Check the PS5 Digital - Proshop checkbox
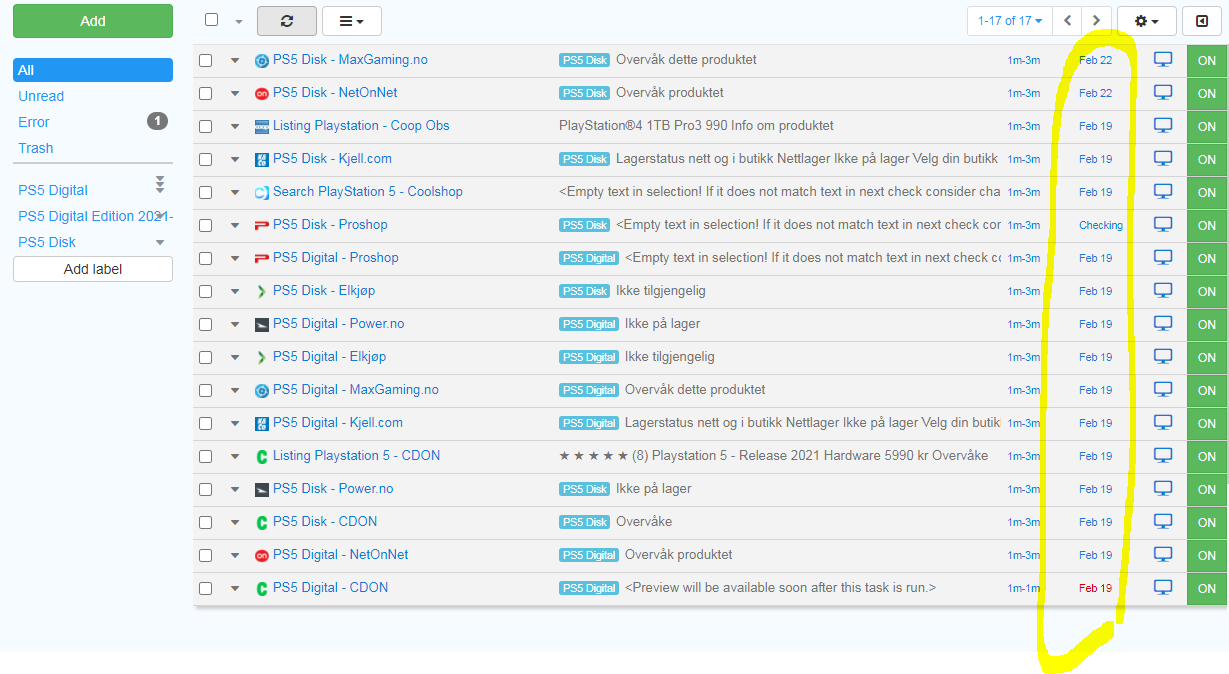The image size is (1229, 674). [x=206, y=258]
